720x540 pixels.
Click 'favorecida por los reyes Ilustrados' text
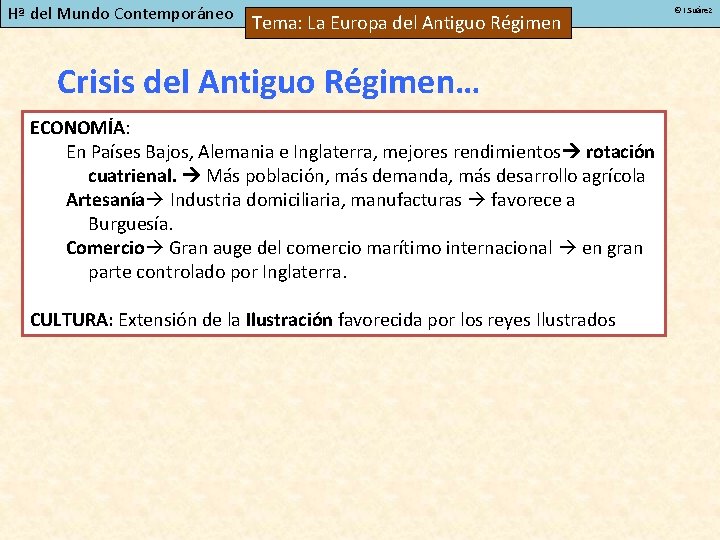(x=477, y=320)
